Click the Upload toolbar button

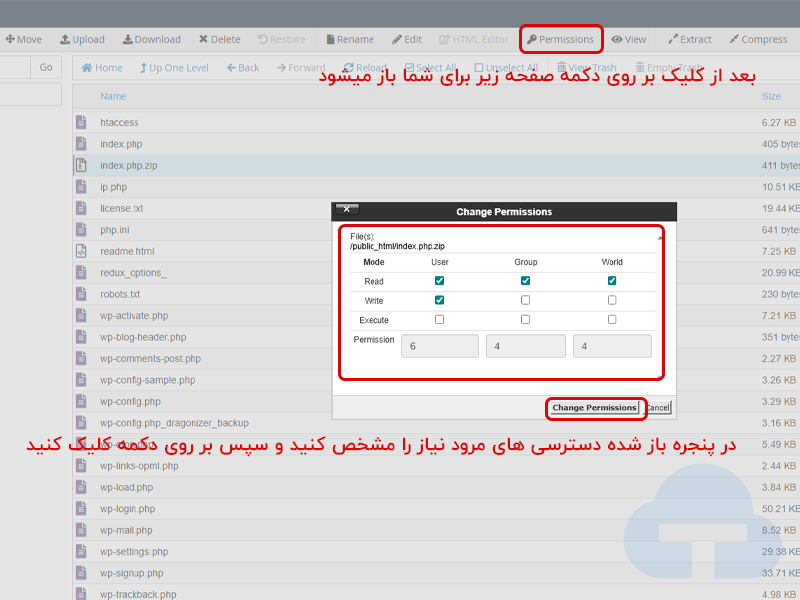pyautogui.click(x=82, y=39)
